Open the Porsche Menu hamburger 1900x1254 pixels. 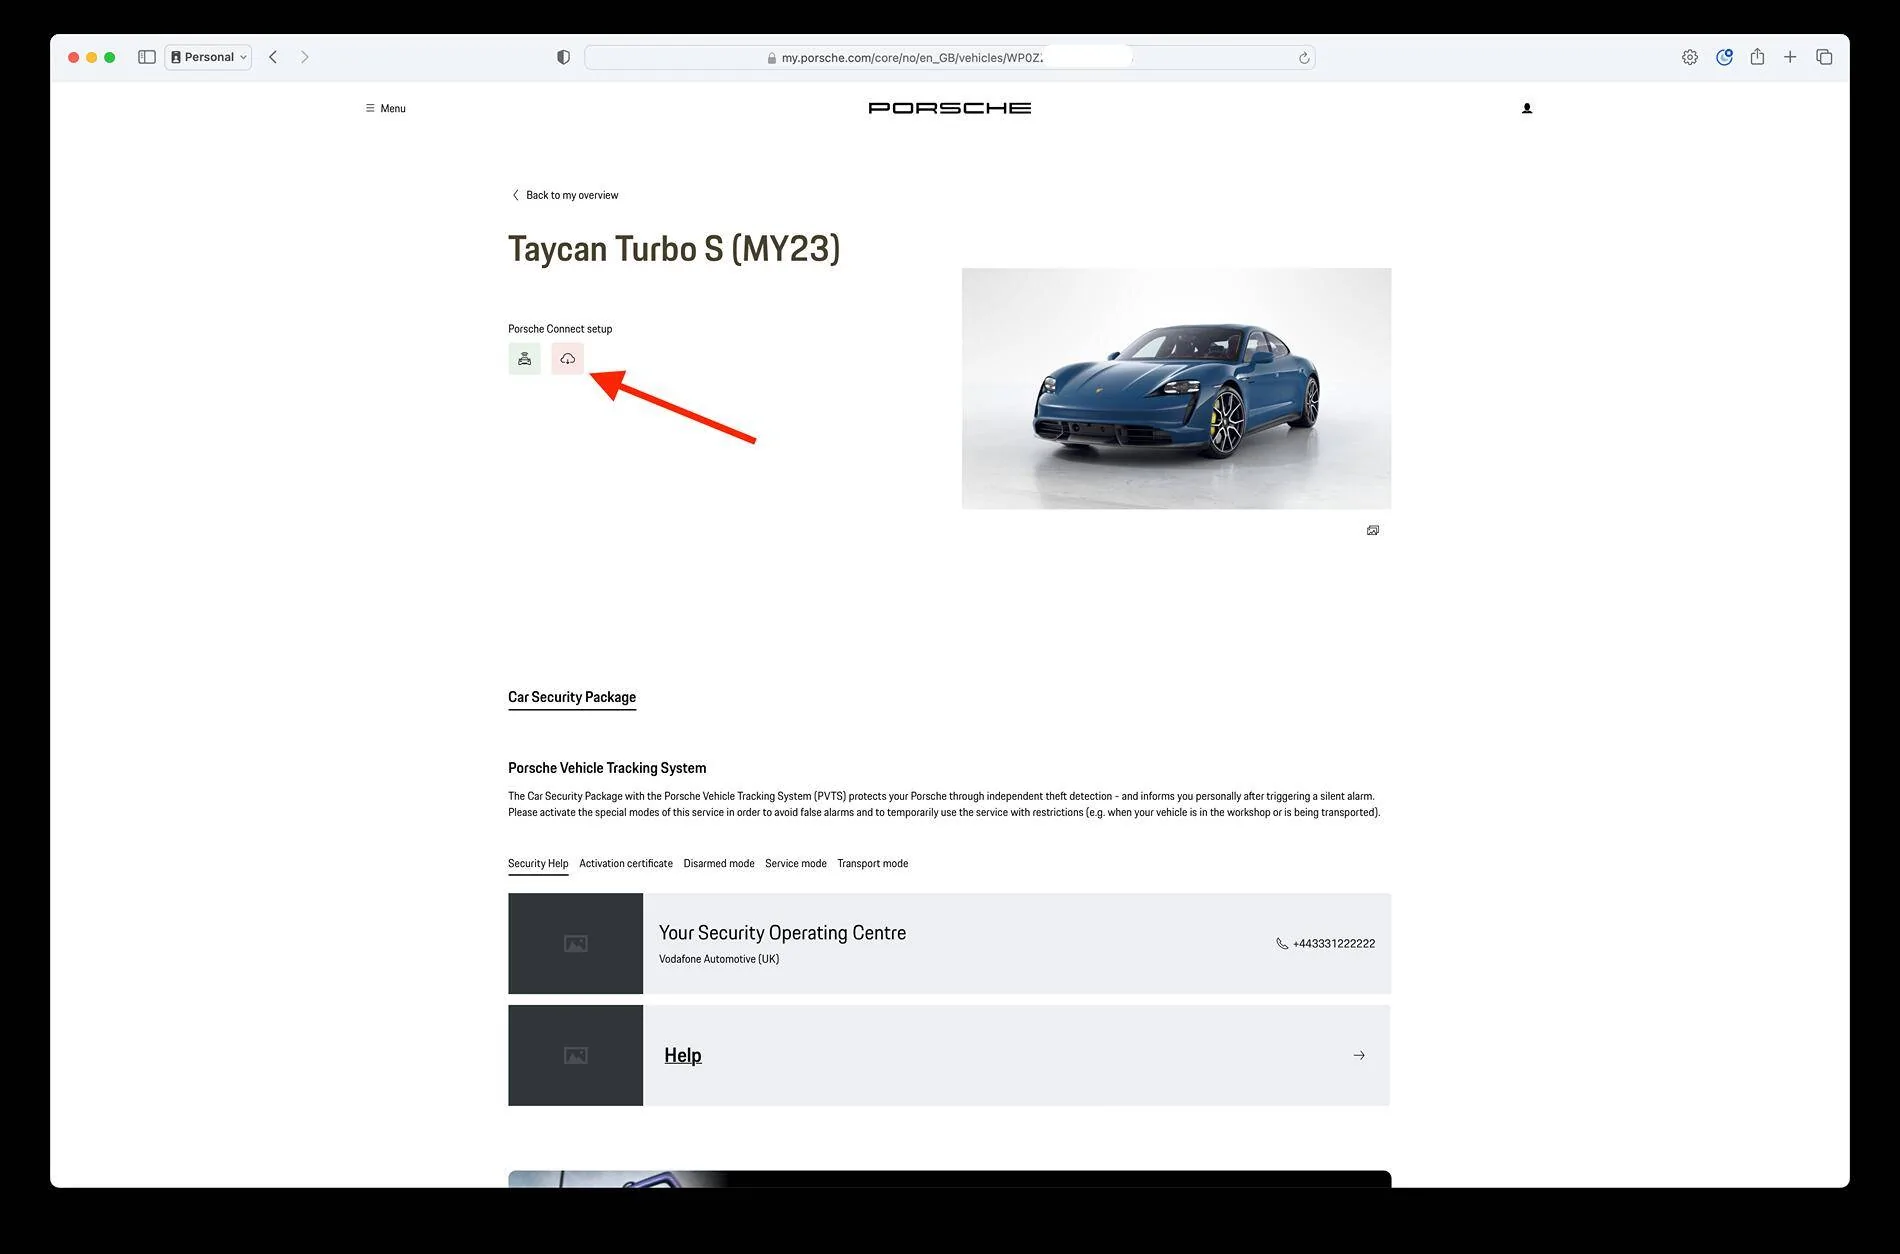click(385, 108)
